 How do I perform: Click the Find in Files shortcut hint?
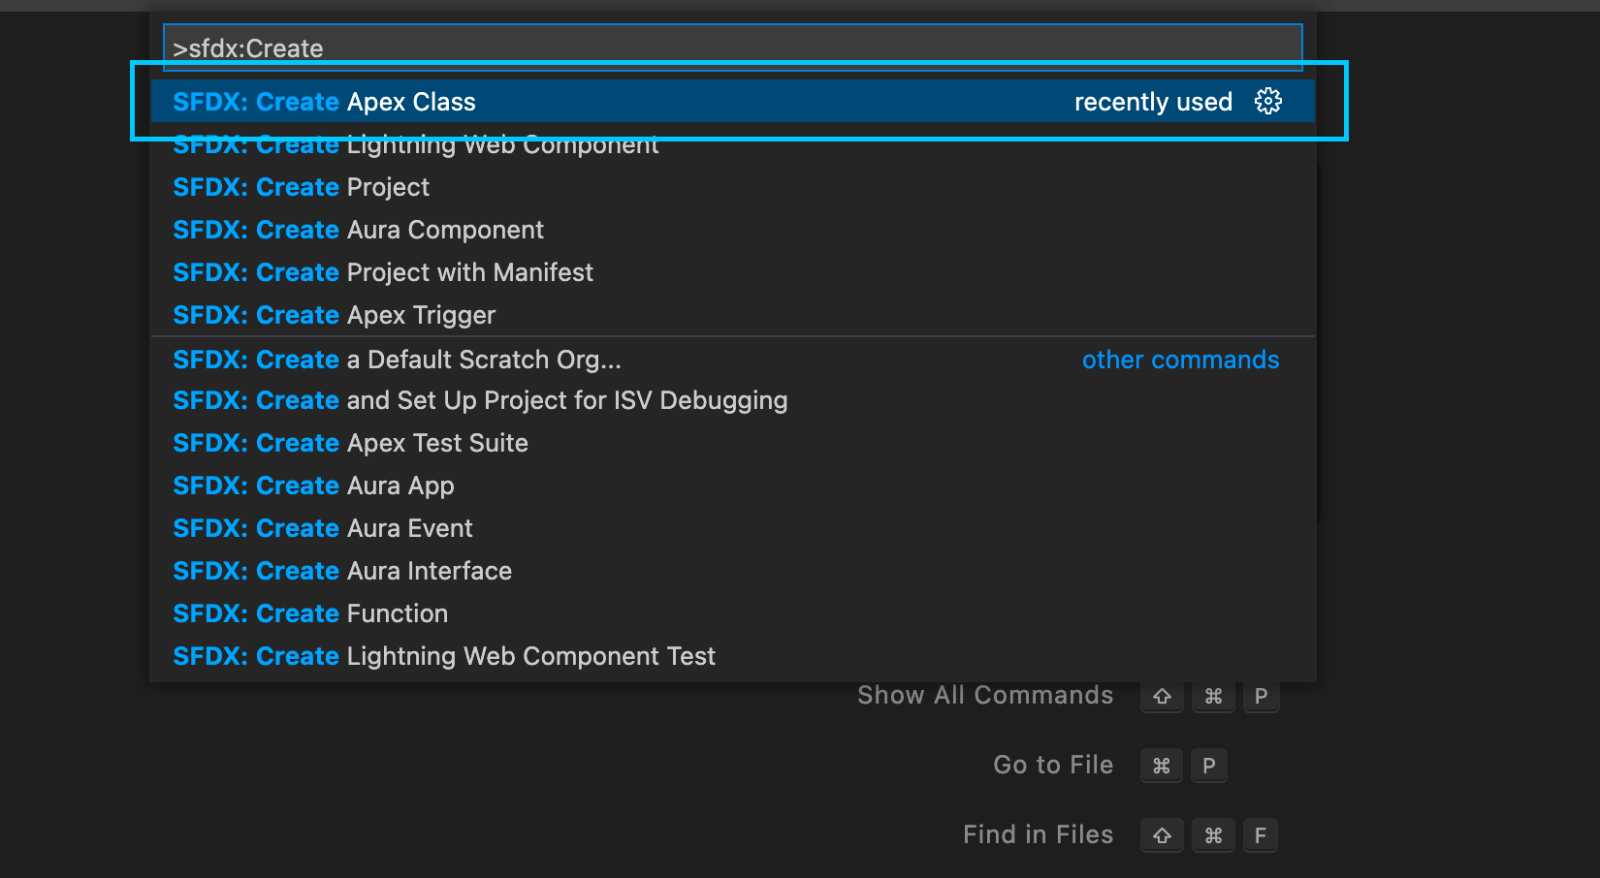tap(1037, 835)
